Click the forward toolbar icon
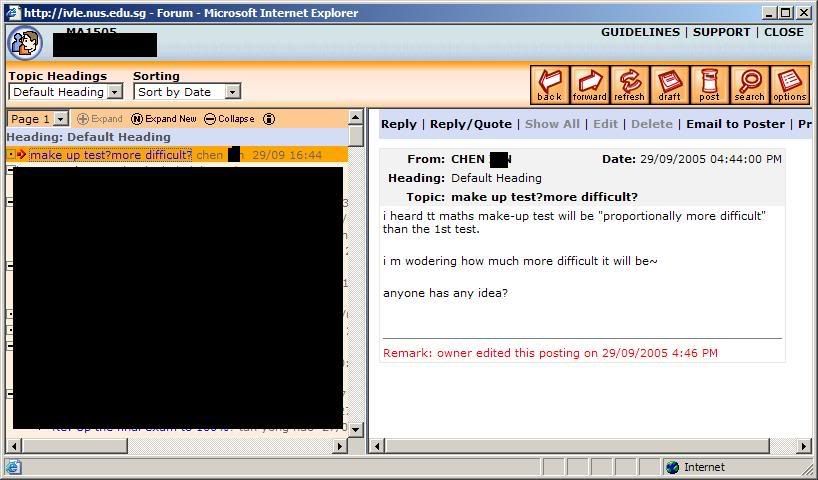Image resolution: width=818 pixels, height=480 pixels. point(589,85)
